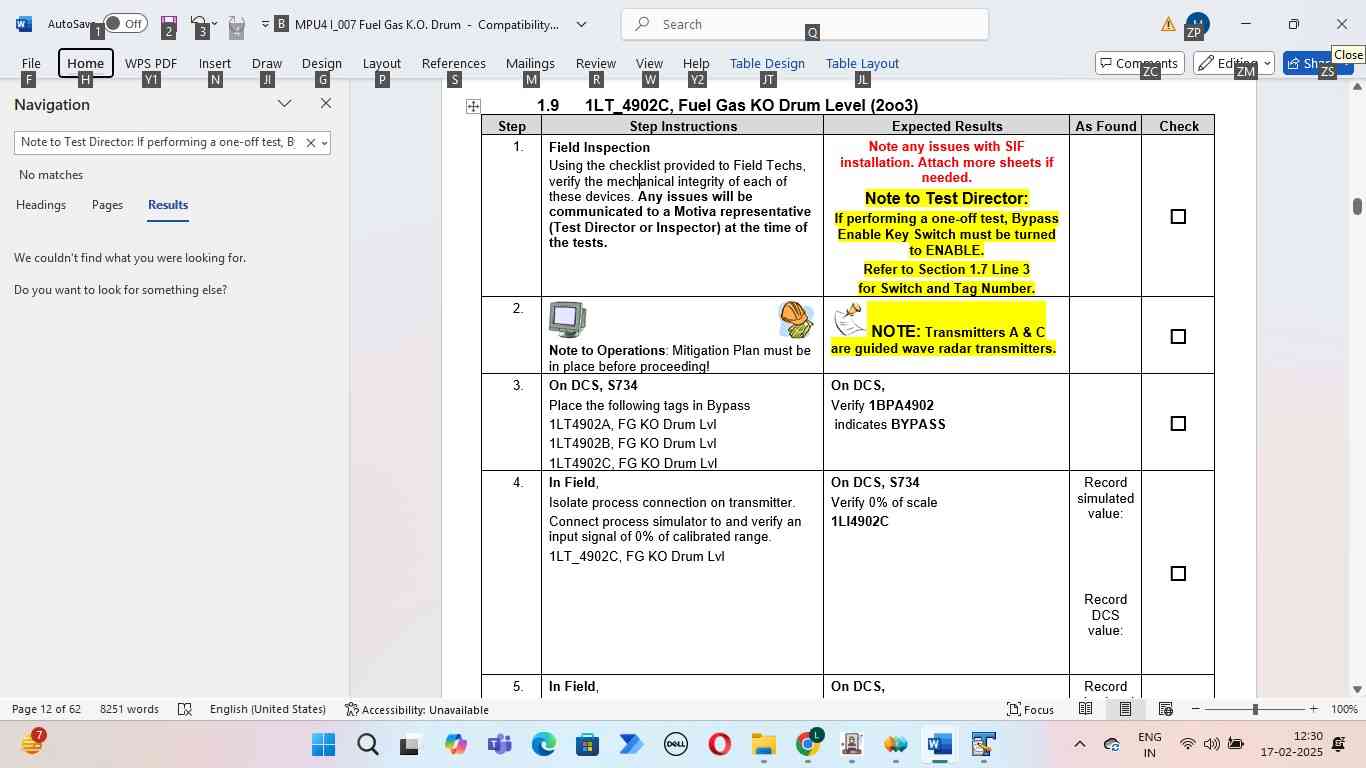Check the box for step 4
1366x768 pixels.
pos(1178,573)
